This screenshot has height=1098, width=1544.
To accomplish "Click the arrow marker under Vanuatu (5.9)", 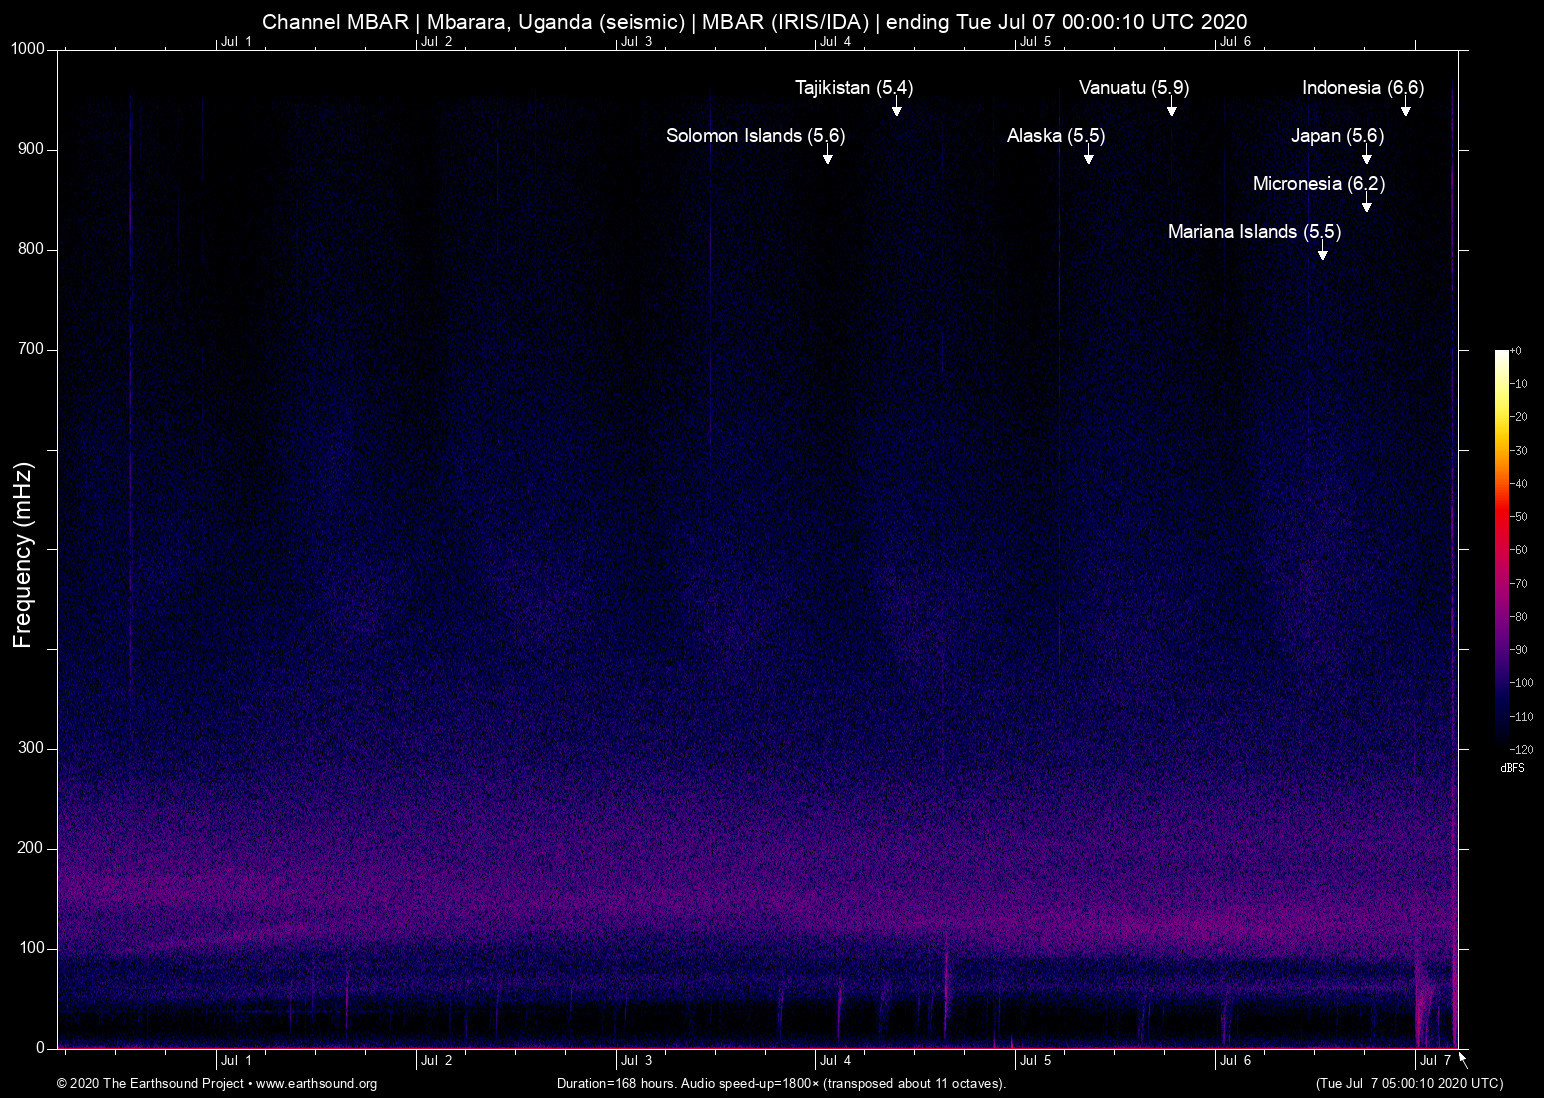I will [1171, 109].
